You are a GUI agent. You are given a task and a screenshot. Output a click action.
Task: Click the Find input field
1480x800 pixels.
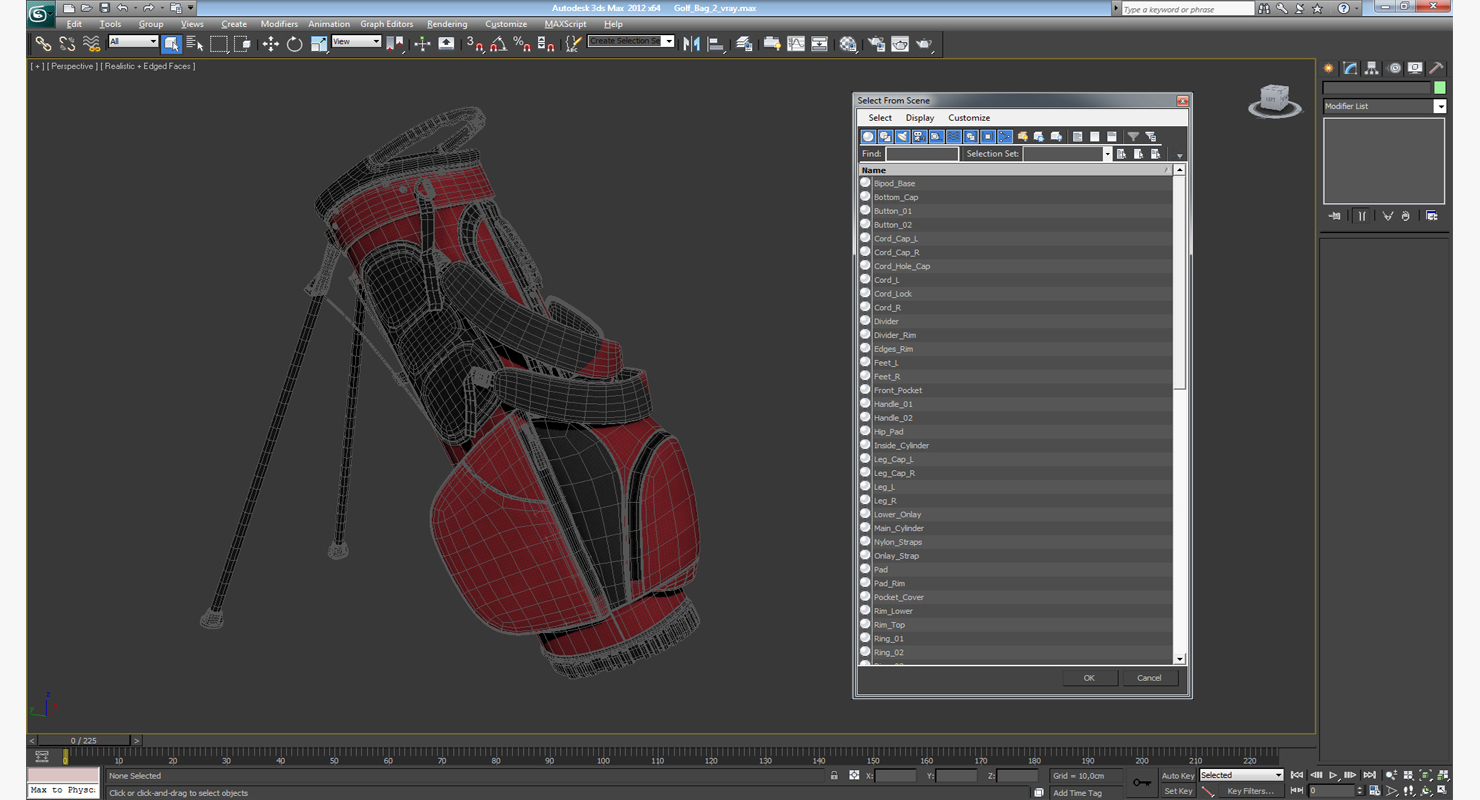[x=922, y=154]
